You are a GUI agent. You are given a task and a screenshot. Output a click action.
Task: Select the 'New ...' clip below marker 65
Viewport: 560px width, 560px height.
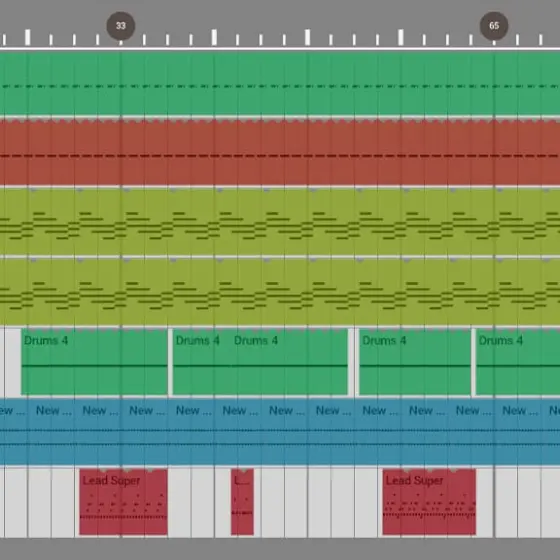(x=518, y=431)
